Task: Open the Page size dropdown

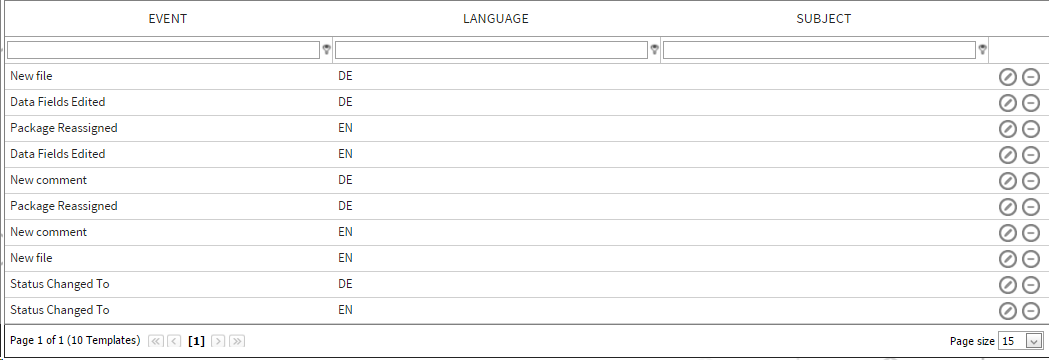Action: (1034, 341)
